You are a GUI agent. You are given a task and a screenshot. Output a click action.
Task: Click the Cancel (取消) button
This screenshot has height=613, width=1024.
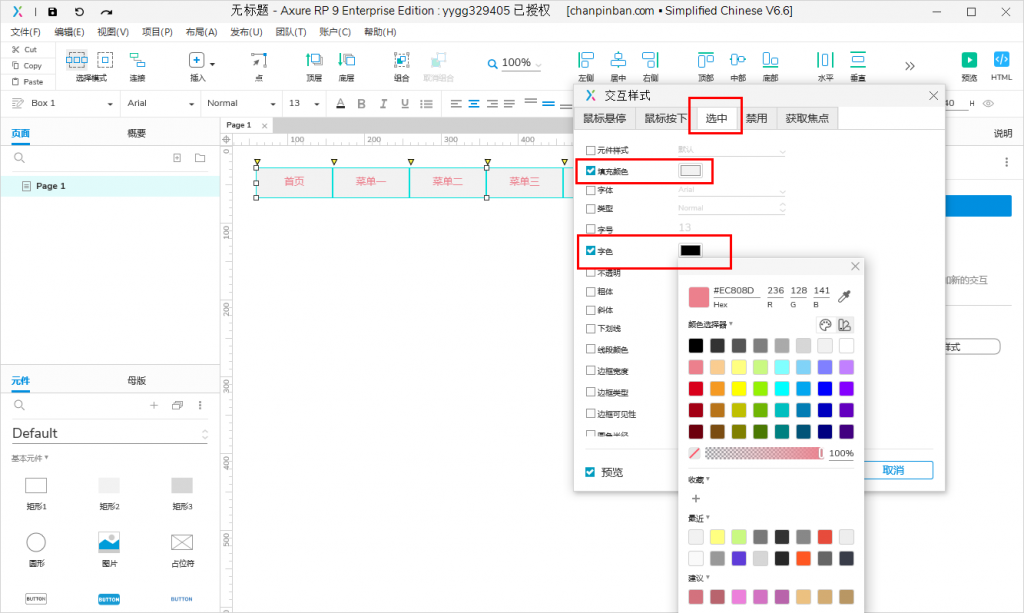[893, 470]
